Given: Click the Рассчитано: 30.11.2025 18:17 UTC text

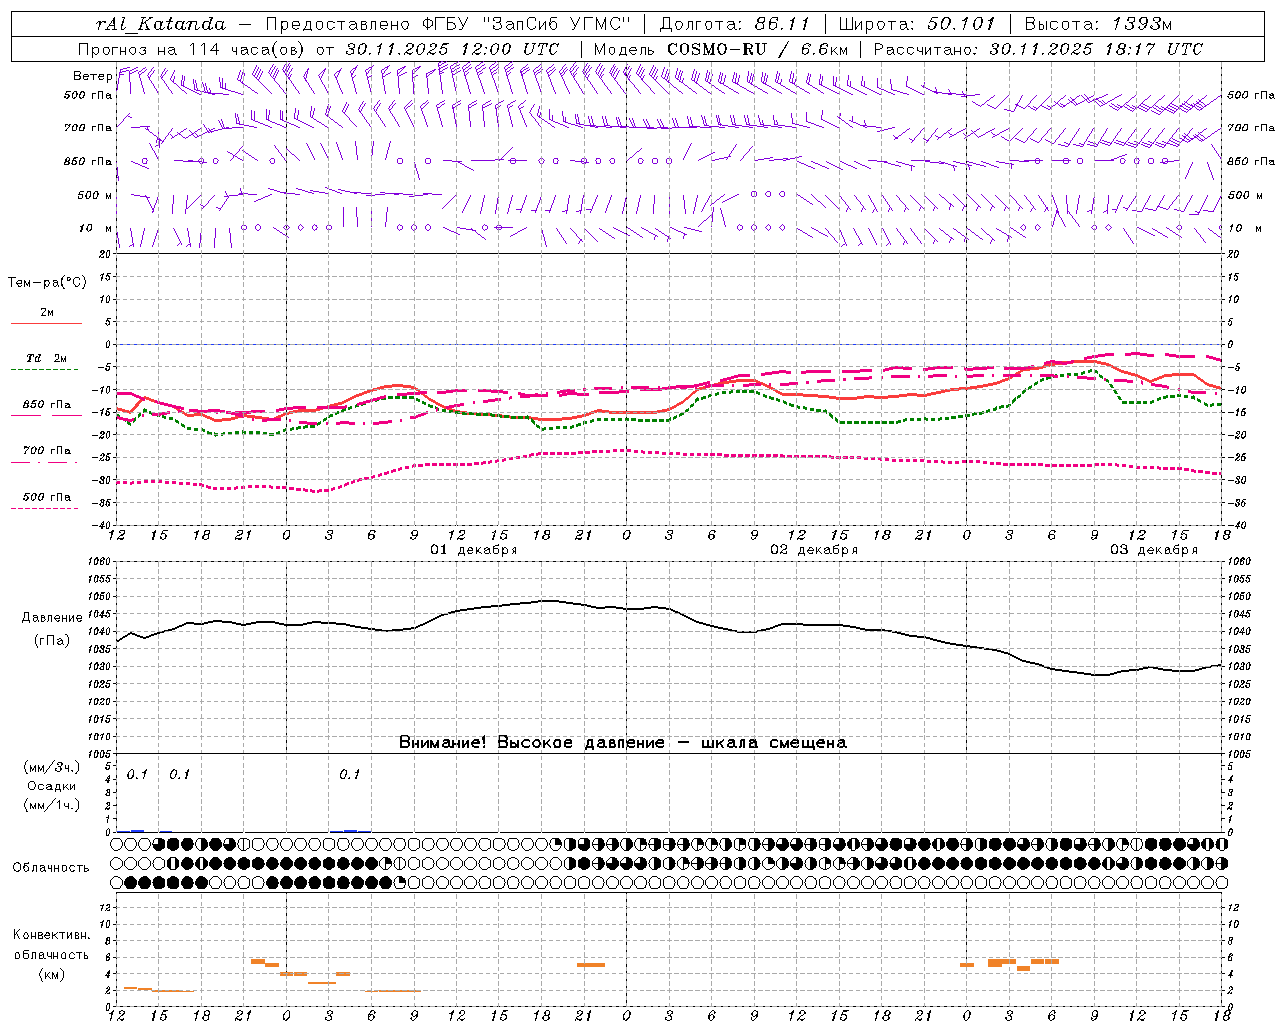Looking at the screenshot, I should 1038,49.
